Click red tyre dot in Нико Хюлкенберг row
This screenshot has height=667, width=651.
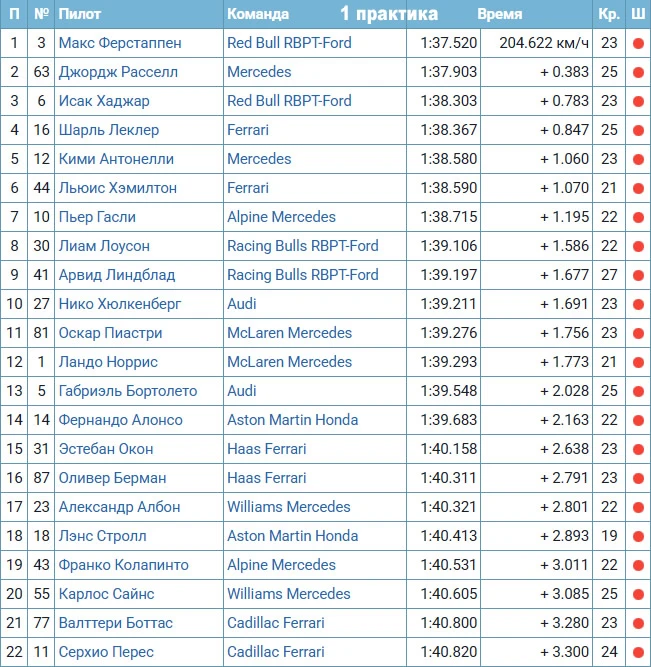(638, 304)
